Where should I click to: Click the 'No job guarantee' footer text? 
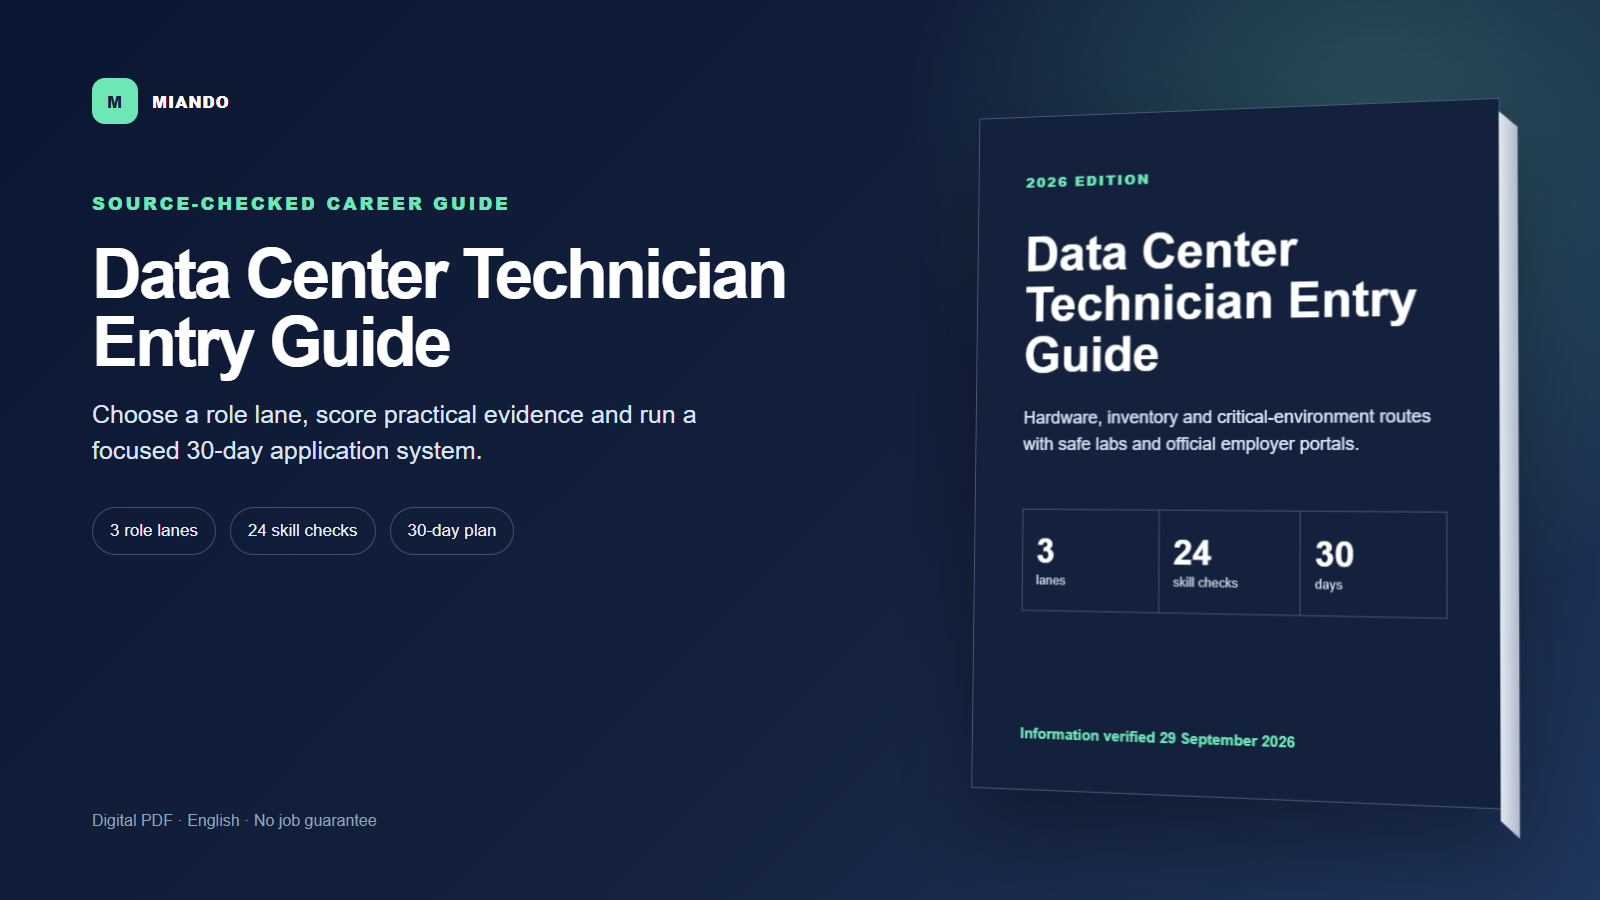click(x=315, y=820)
